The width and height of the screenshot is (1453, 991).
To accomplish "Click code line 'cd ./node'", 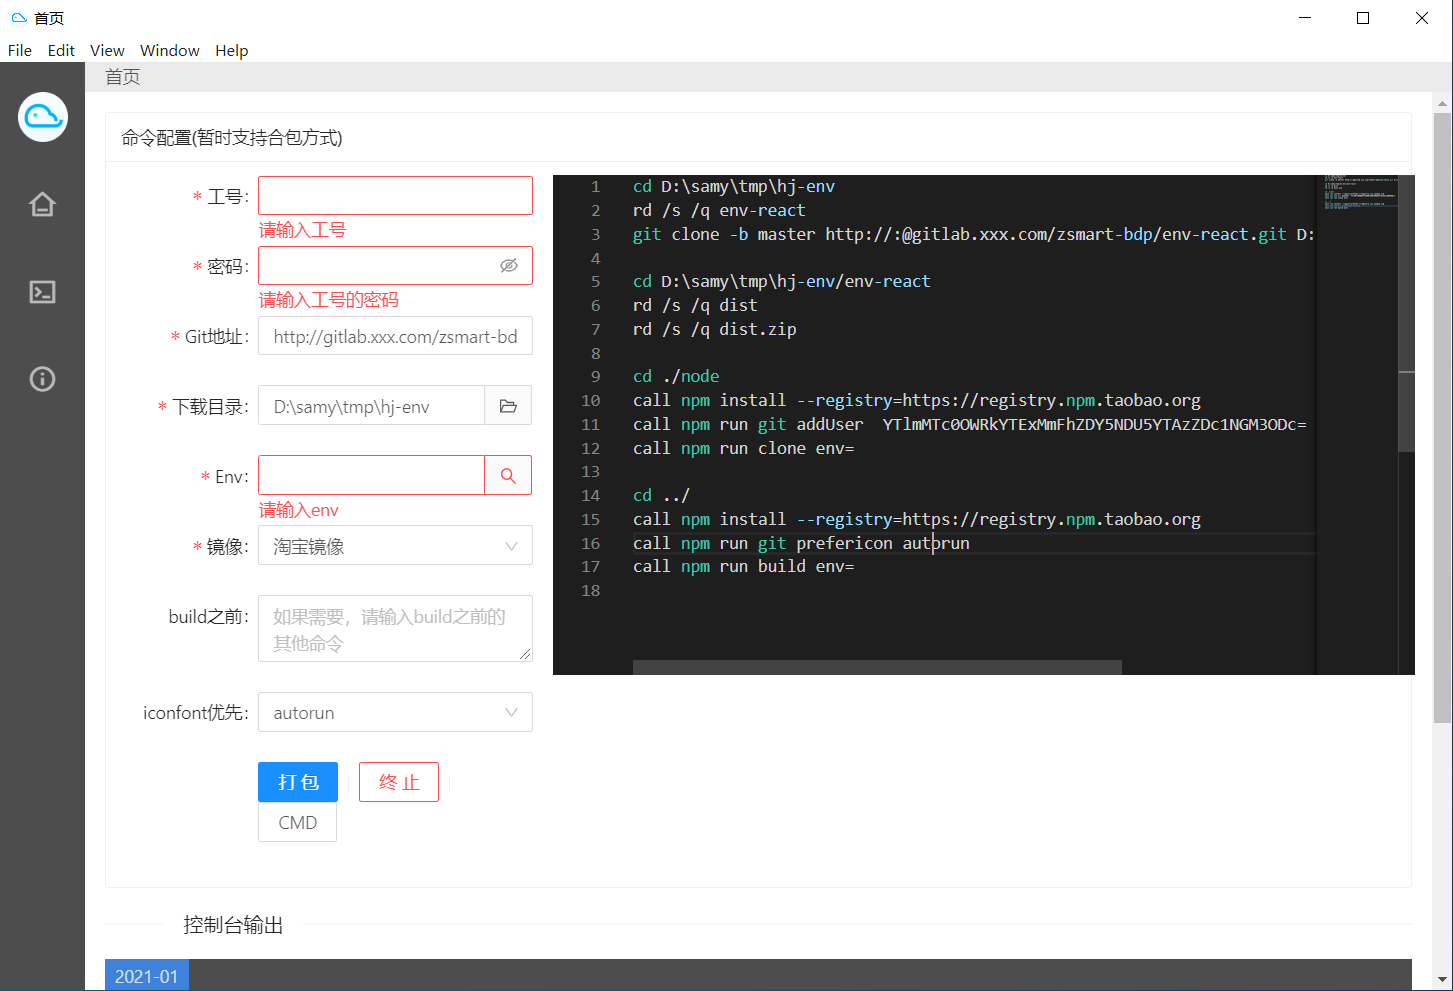I will (676, 376).
